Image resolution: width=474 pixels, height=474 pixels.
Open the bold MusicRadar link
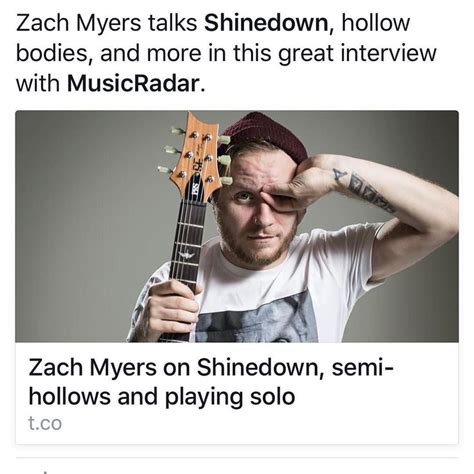133,83
